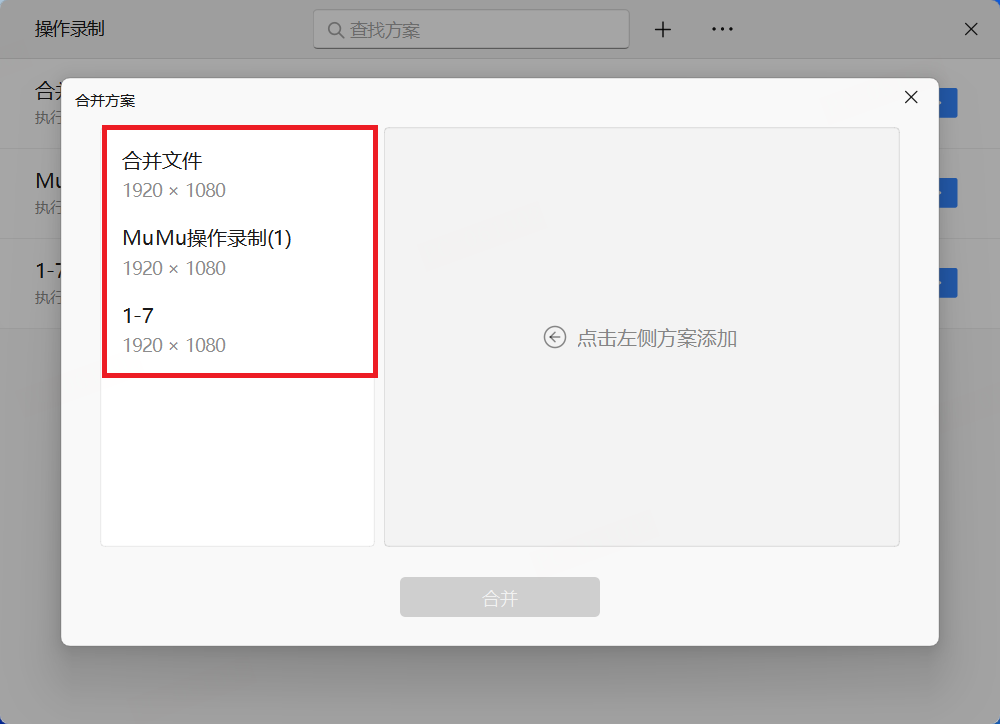Screen dimensions: 1000x724
Task: Click the circled left-arrow icon in the right panel
Action: tap(555, 337)
